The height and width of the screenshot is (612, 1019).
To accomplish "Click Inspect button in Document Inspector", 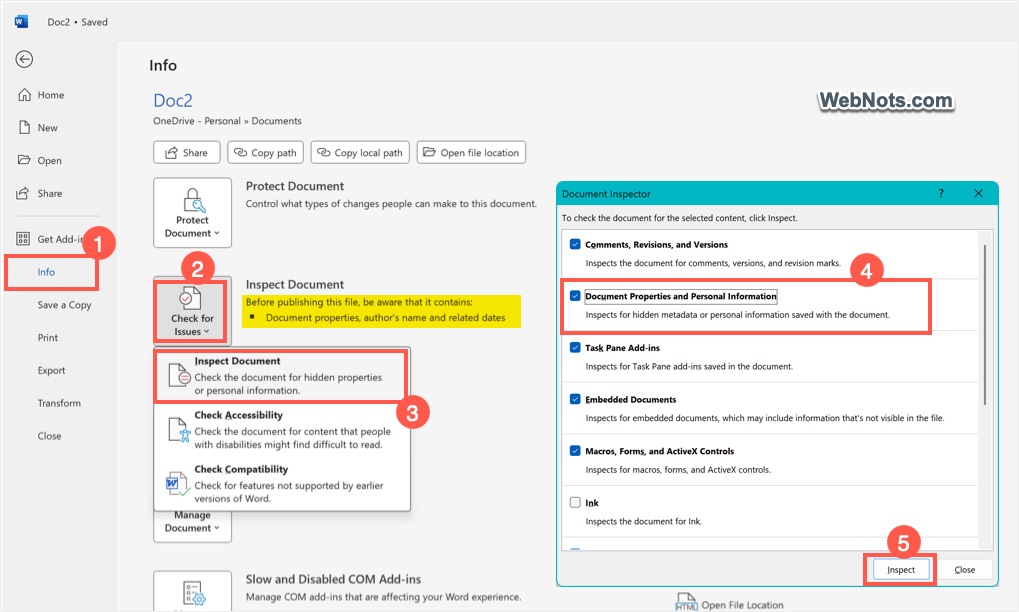I will (901, 570).
